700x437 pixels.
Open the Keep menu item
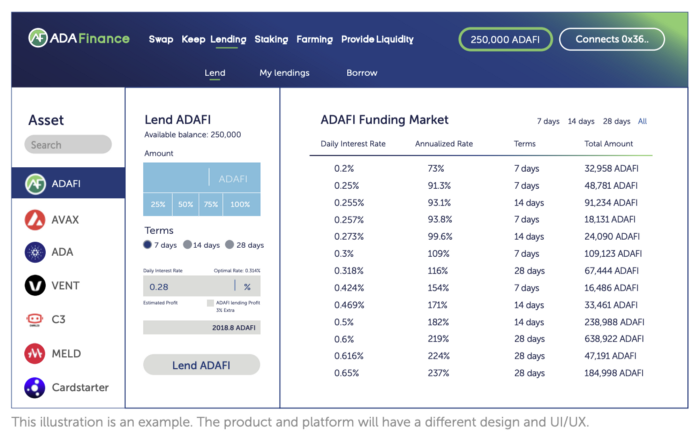click(193, 39)
